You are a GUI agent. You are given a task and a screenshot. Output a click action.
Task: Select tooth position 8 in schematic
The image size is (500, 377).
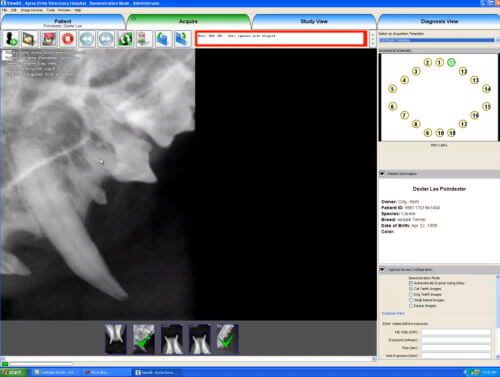pyautogui.click(x=416, y=124)
